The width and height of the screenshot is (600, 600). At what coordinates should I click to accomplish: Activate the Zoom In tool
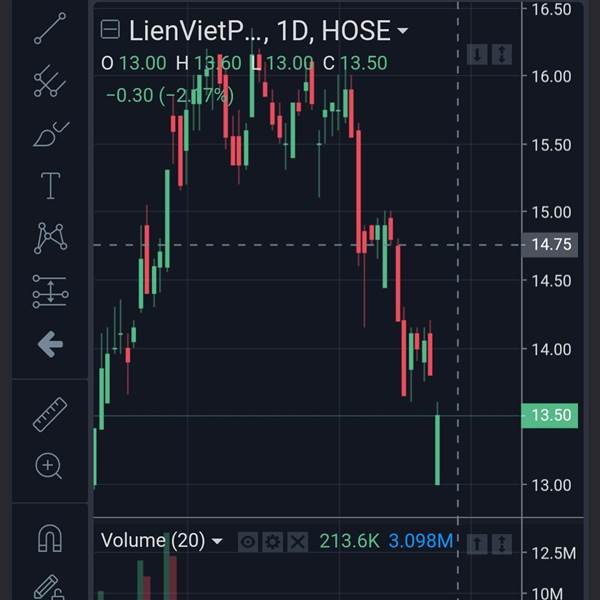point(49,466)
